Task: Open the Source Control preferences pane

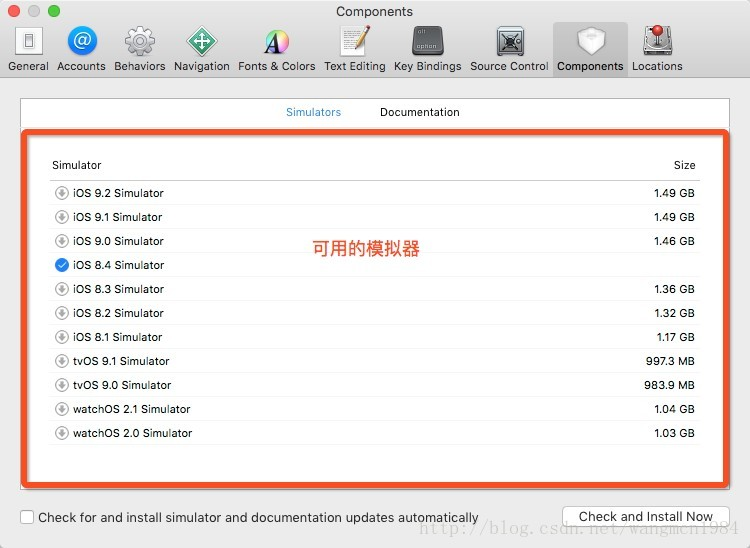Action: pos(509,49)
